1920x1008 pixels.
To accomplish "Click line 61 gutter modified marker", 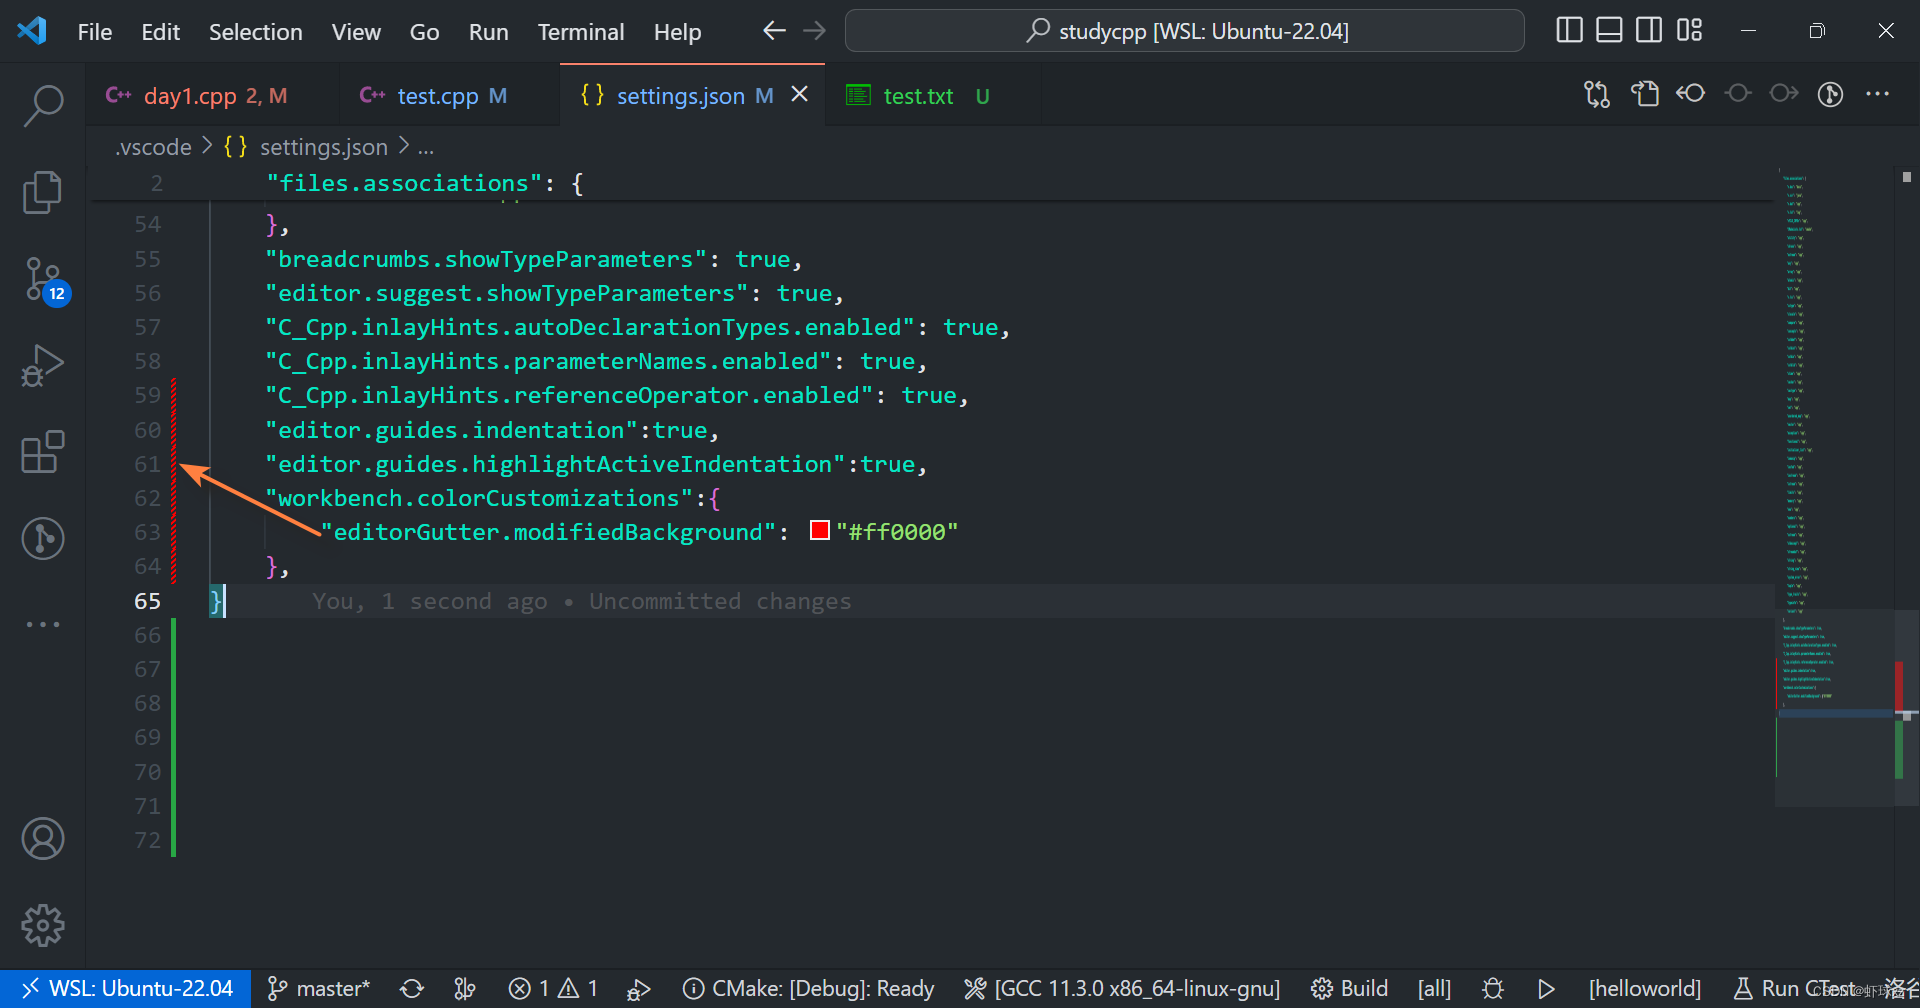I will (x=174, y=464).
